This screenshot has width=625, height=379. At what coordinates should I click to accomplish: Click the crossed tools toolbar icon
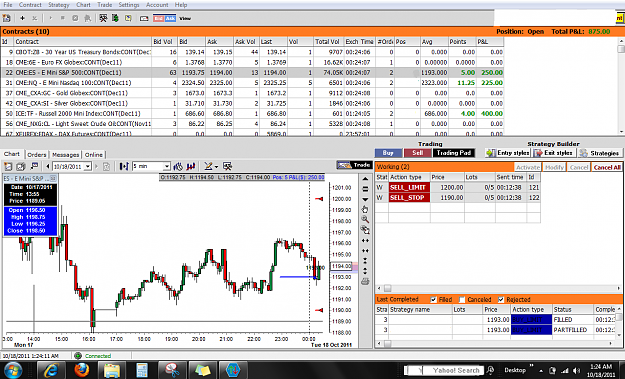click(x=103, y=18)
